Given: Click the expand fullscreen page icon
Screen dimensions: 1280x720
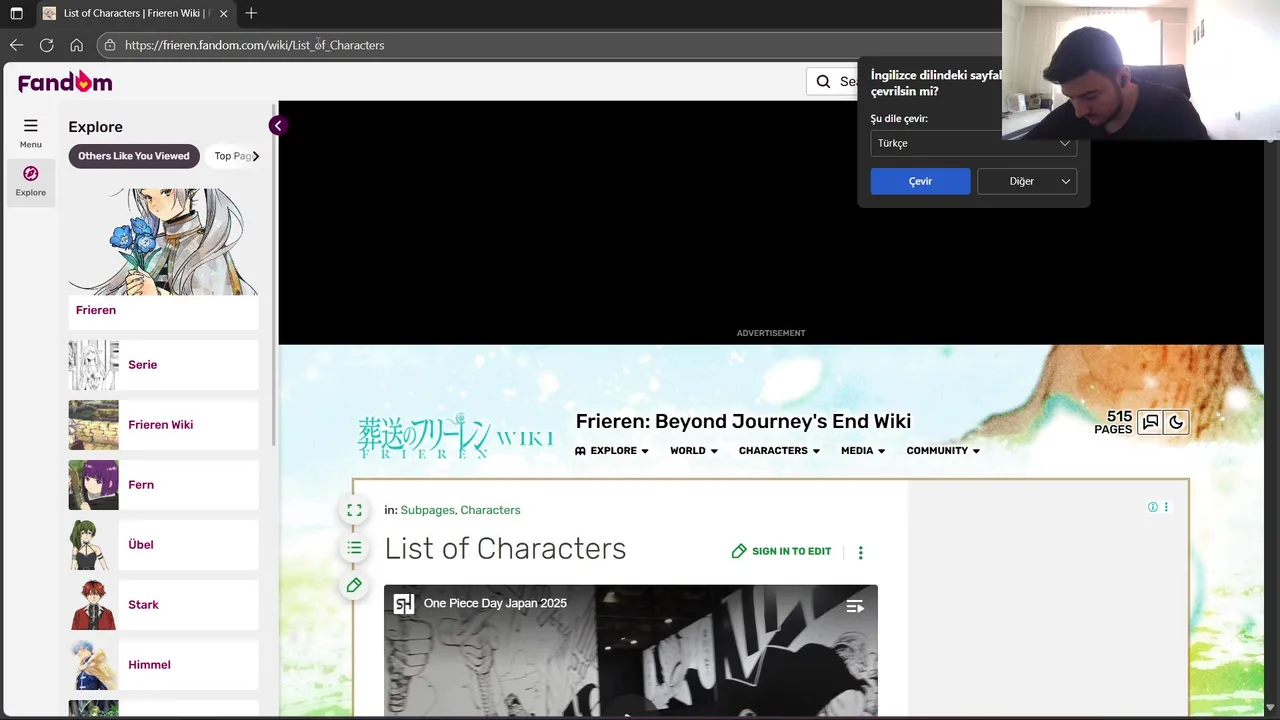Looking at the screenshot, I should [x=354, y=510].
